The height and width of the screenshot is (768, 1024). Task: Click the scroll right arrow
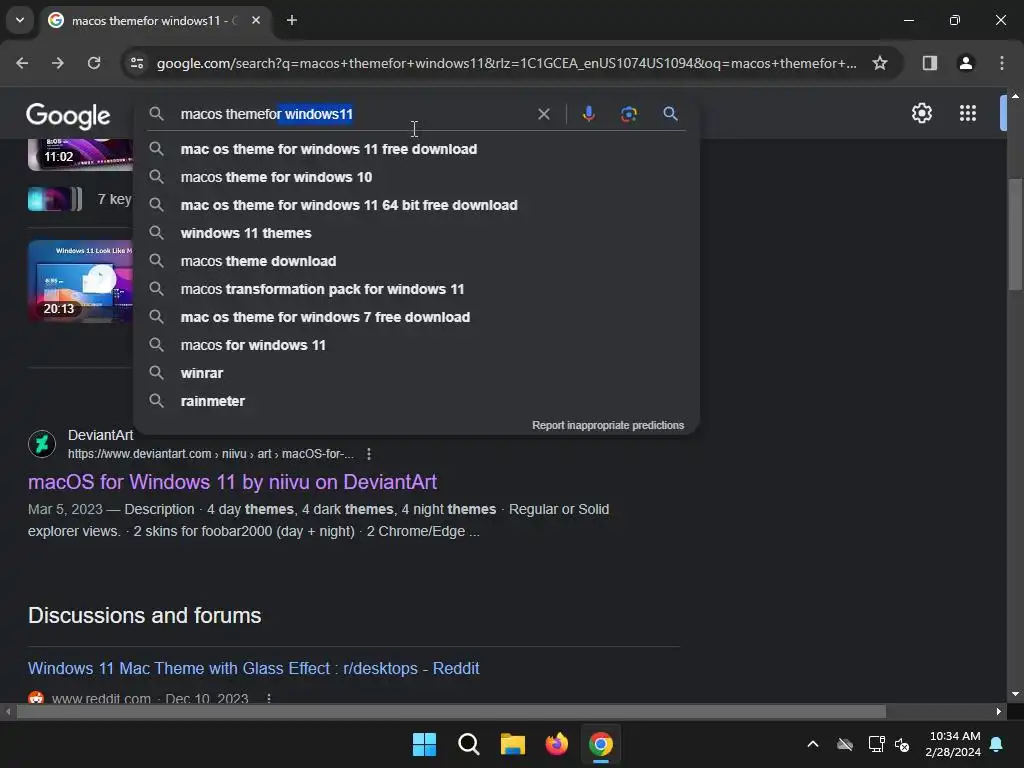tap(999, 711)
